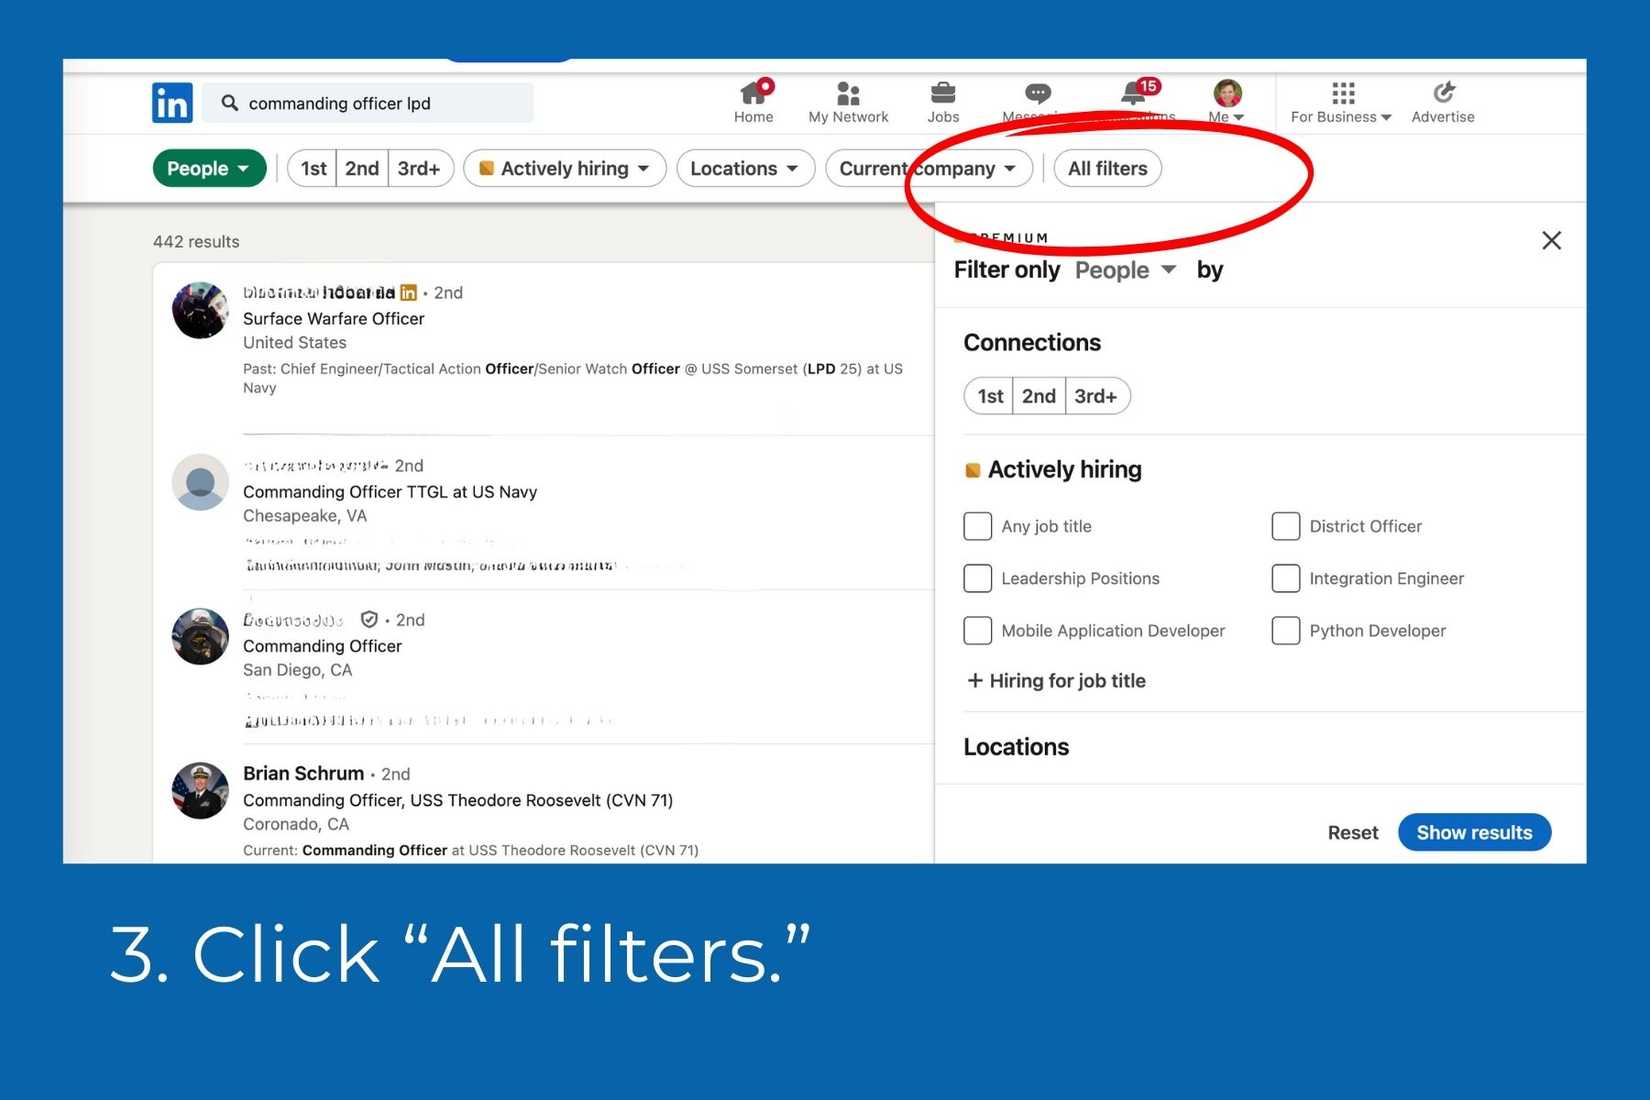
Task: Click the Advertise icon
Action: click(x=1443, y=93)
